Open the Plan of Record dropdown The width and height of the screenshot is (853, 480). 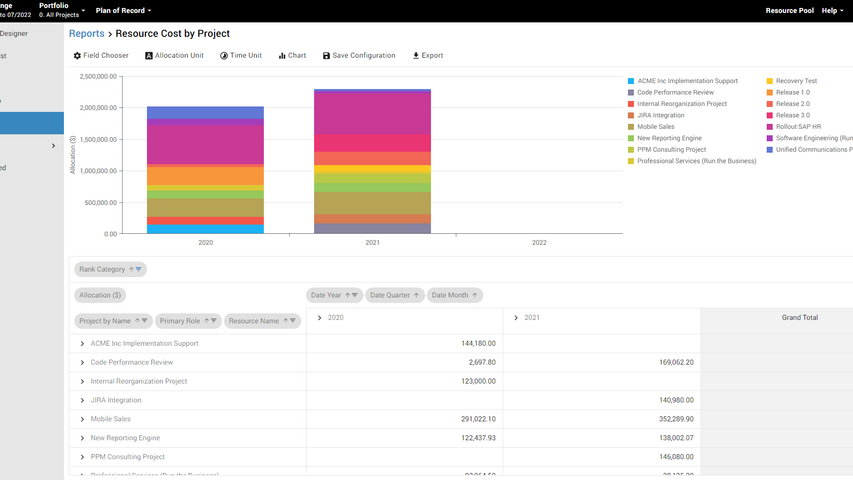click(123, 10)
